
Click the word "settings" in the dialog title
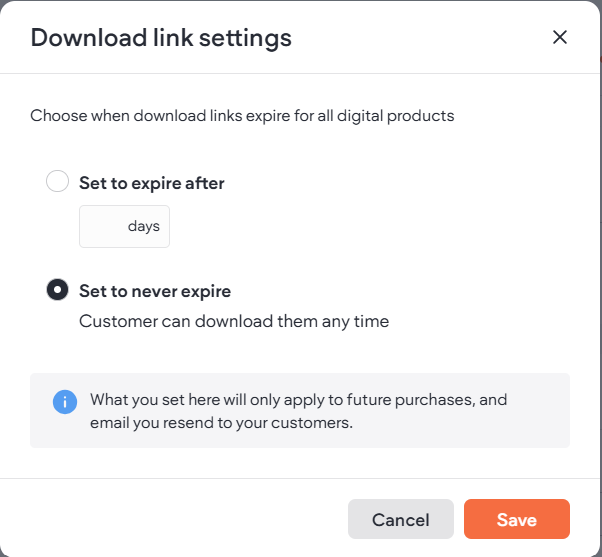coord(248,38)
